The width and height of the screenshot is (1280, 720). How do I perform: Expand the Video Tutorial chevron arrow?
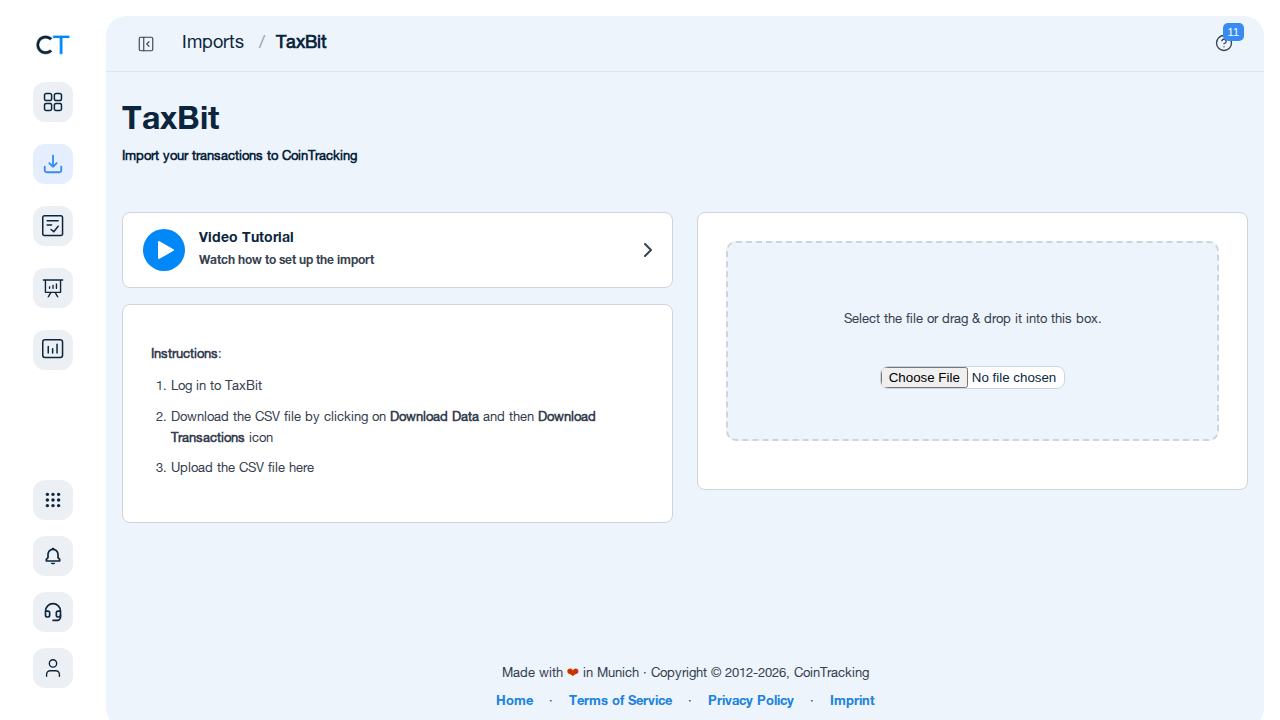648,250
